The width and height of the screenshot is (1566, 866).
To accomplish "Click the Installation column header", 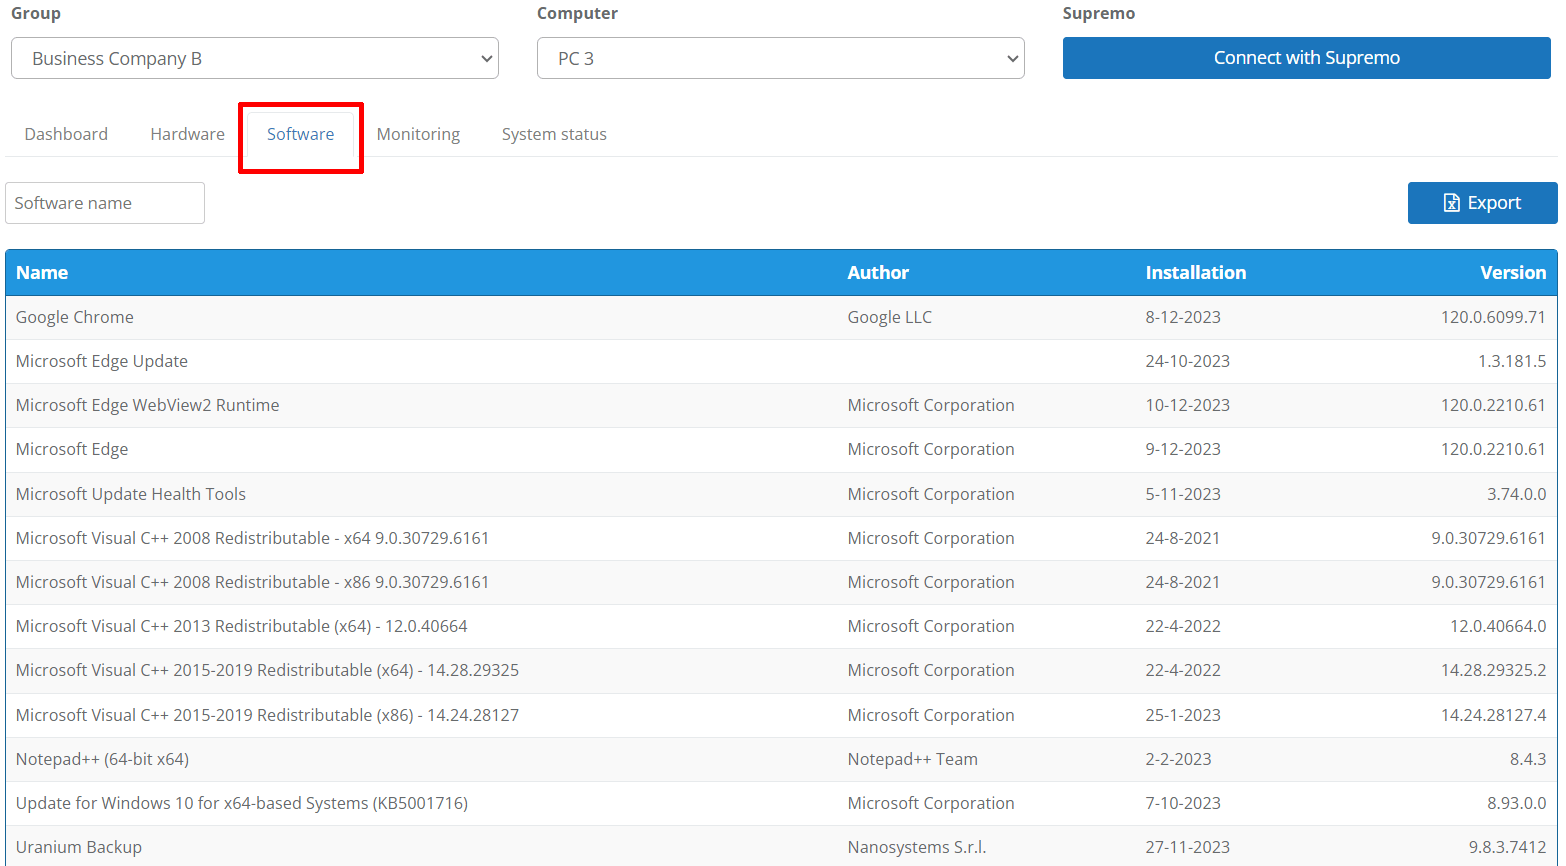I will point(1195,272).
